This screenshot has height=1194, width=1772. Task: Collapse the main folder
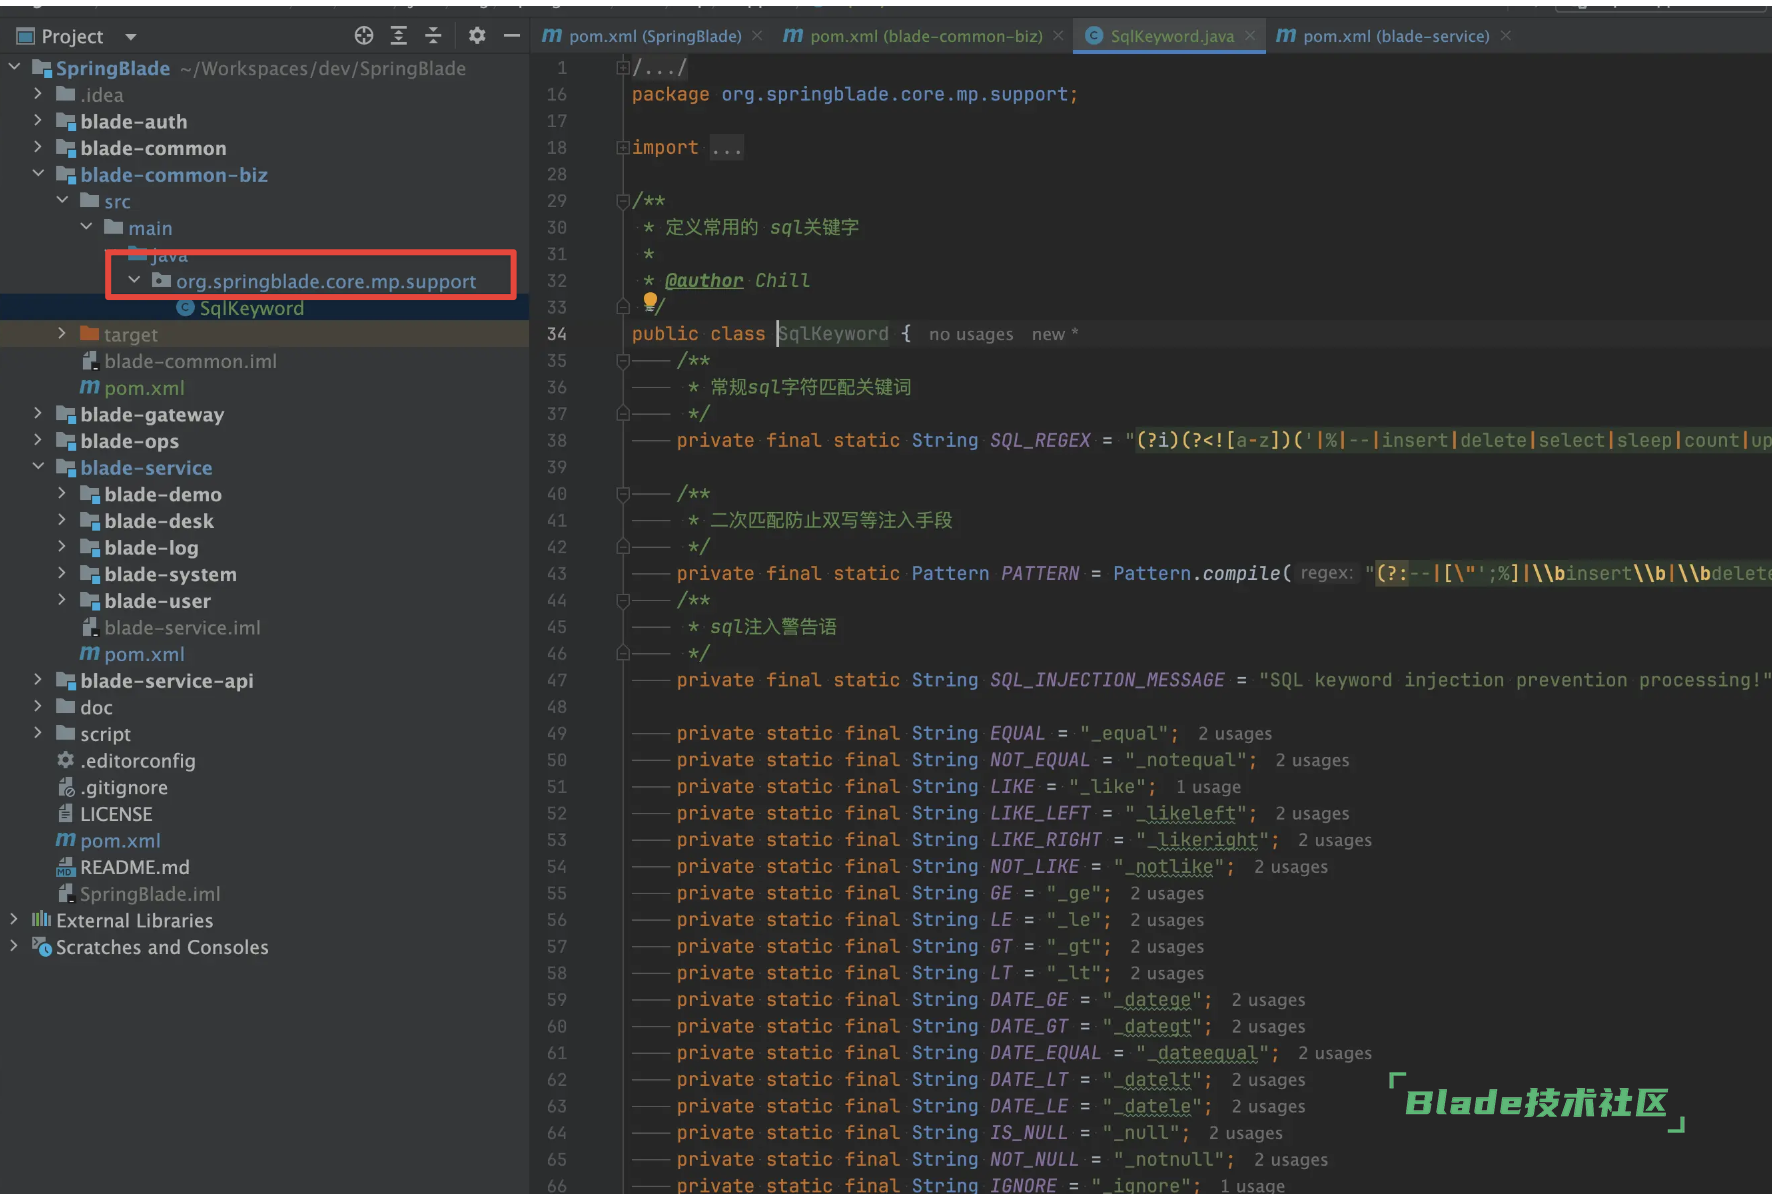click(86, 227)
